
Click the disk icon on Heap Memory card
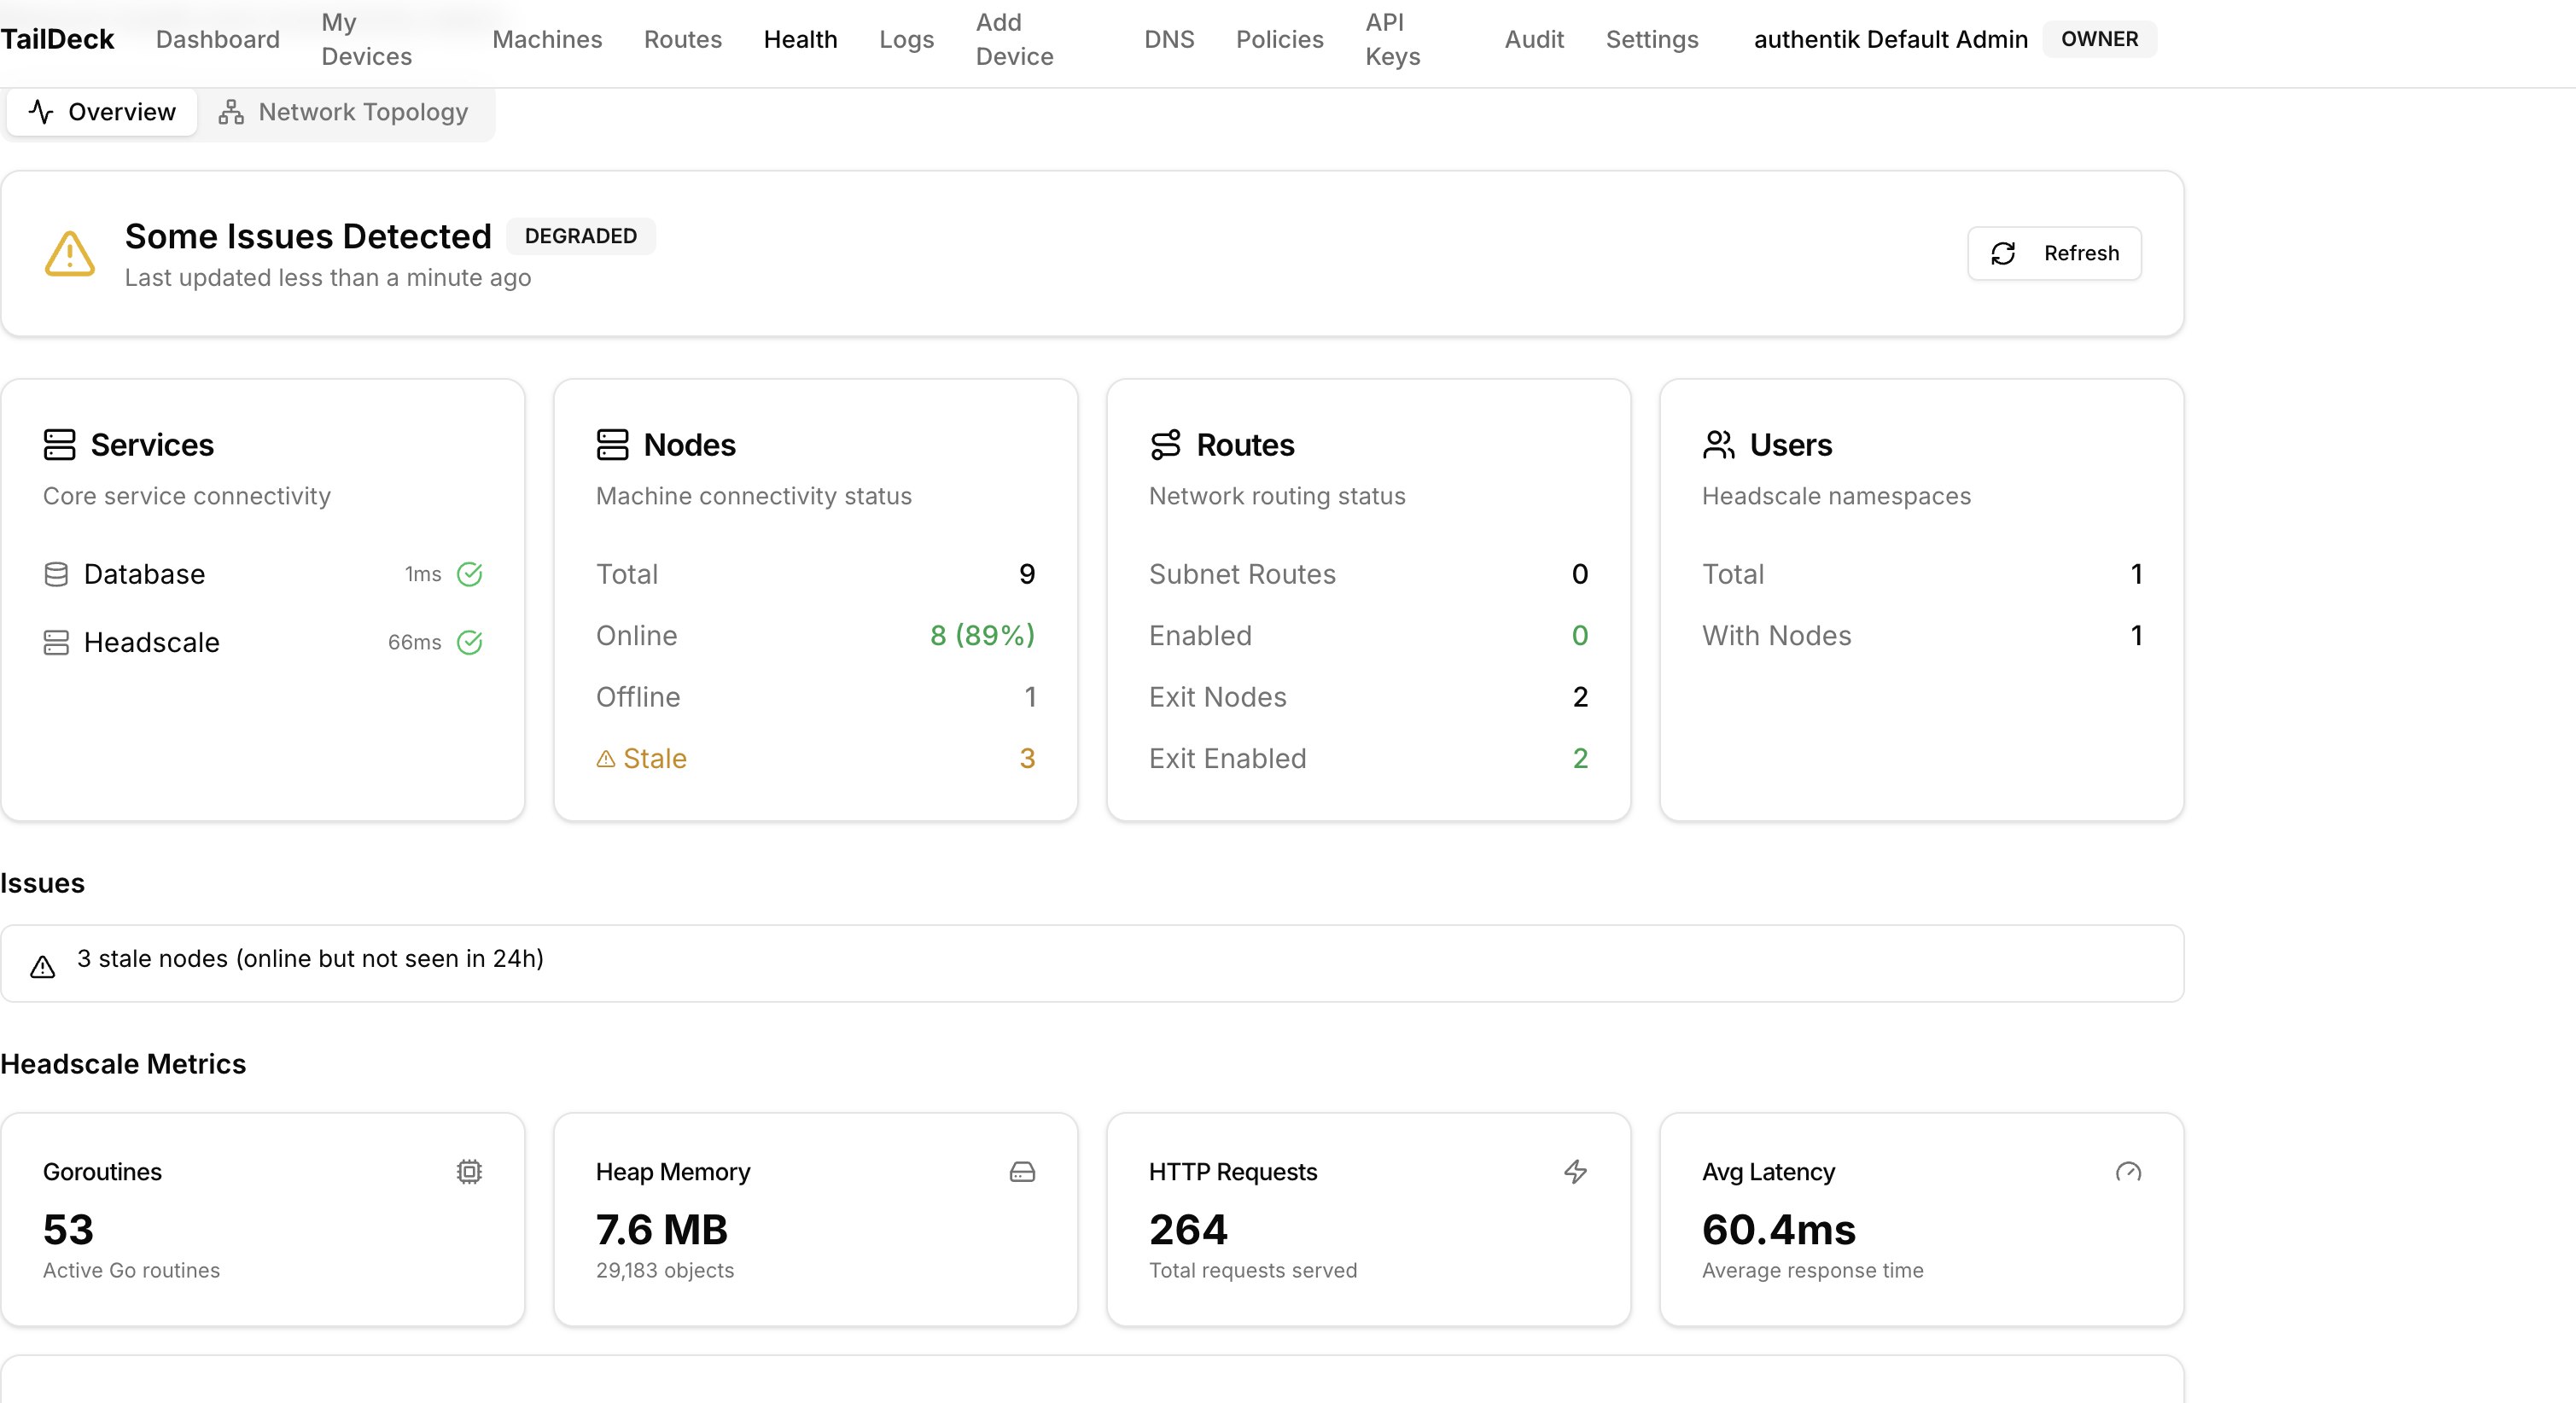(x=1022, y=1171)
